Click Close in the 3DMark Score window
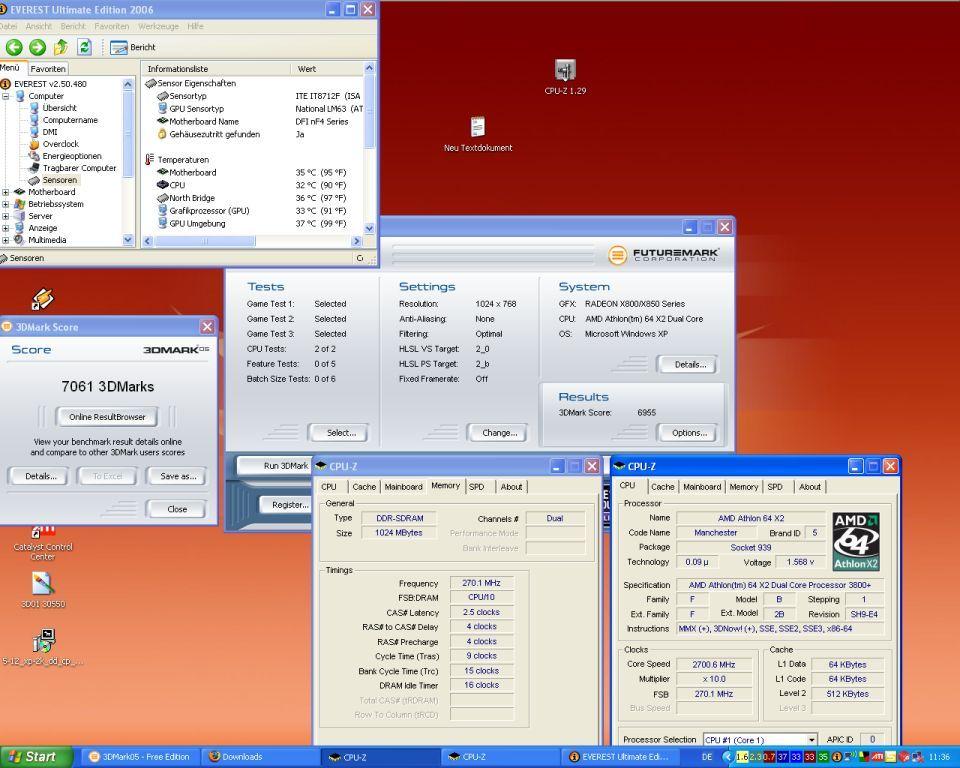Image resolution: width=960 pixels, height=768 pixels. point(177,509)
